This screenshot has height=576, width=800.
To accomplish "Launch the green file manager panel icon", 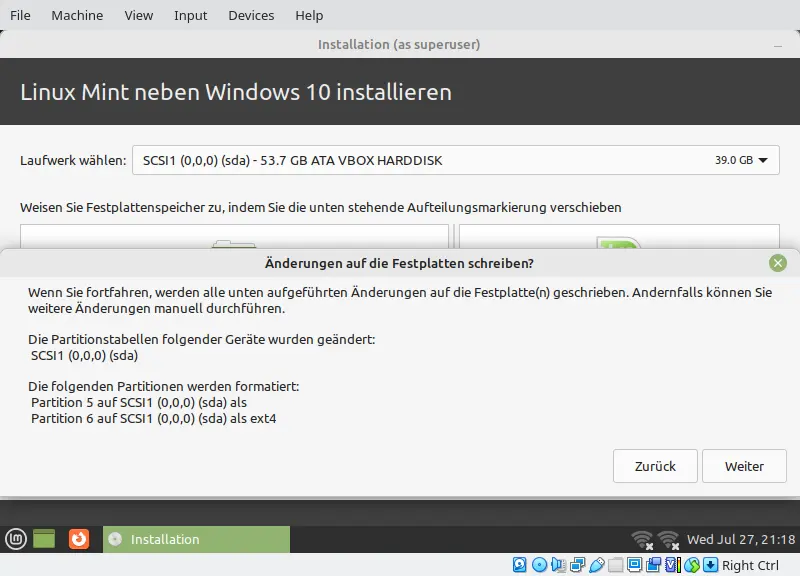I will 44,539.
